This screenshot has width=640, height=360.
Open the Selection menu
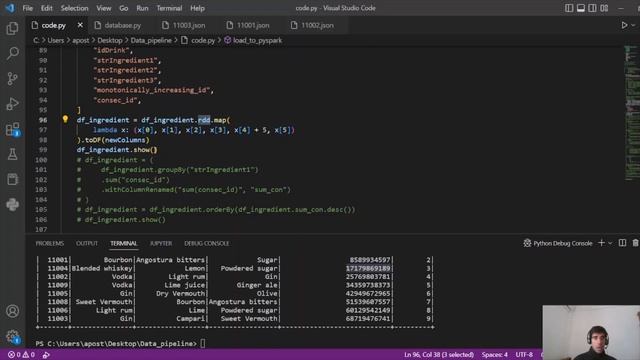pyautogui.click(x=74, y=8)
